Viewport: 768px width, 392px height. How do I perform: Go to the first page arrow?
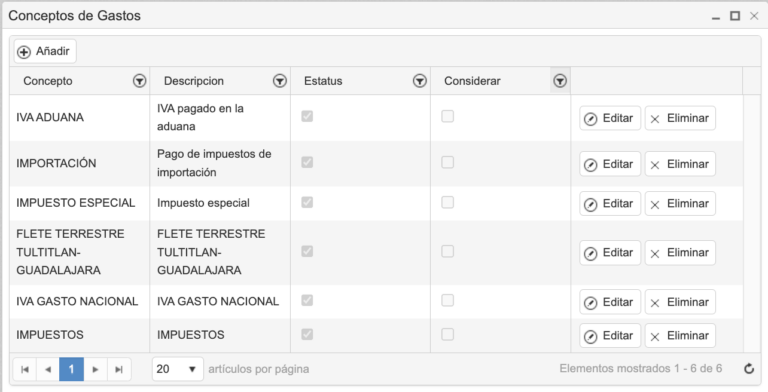coord(25,369)
